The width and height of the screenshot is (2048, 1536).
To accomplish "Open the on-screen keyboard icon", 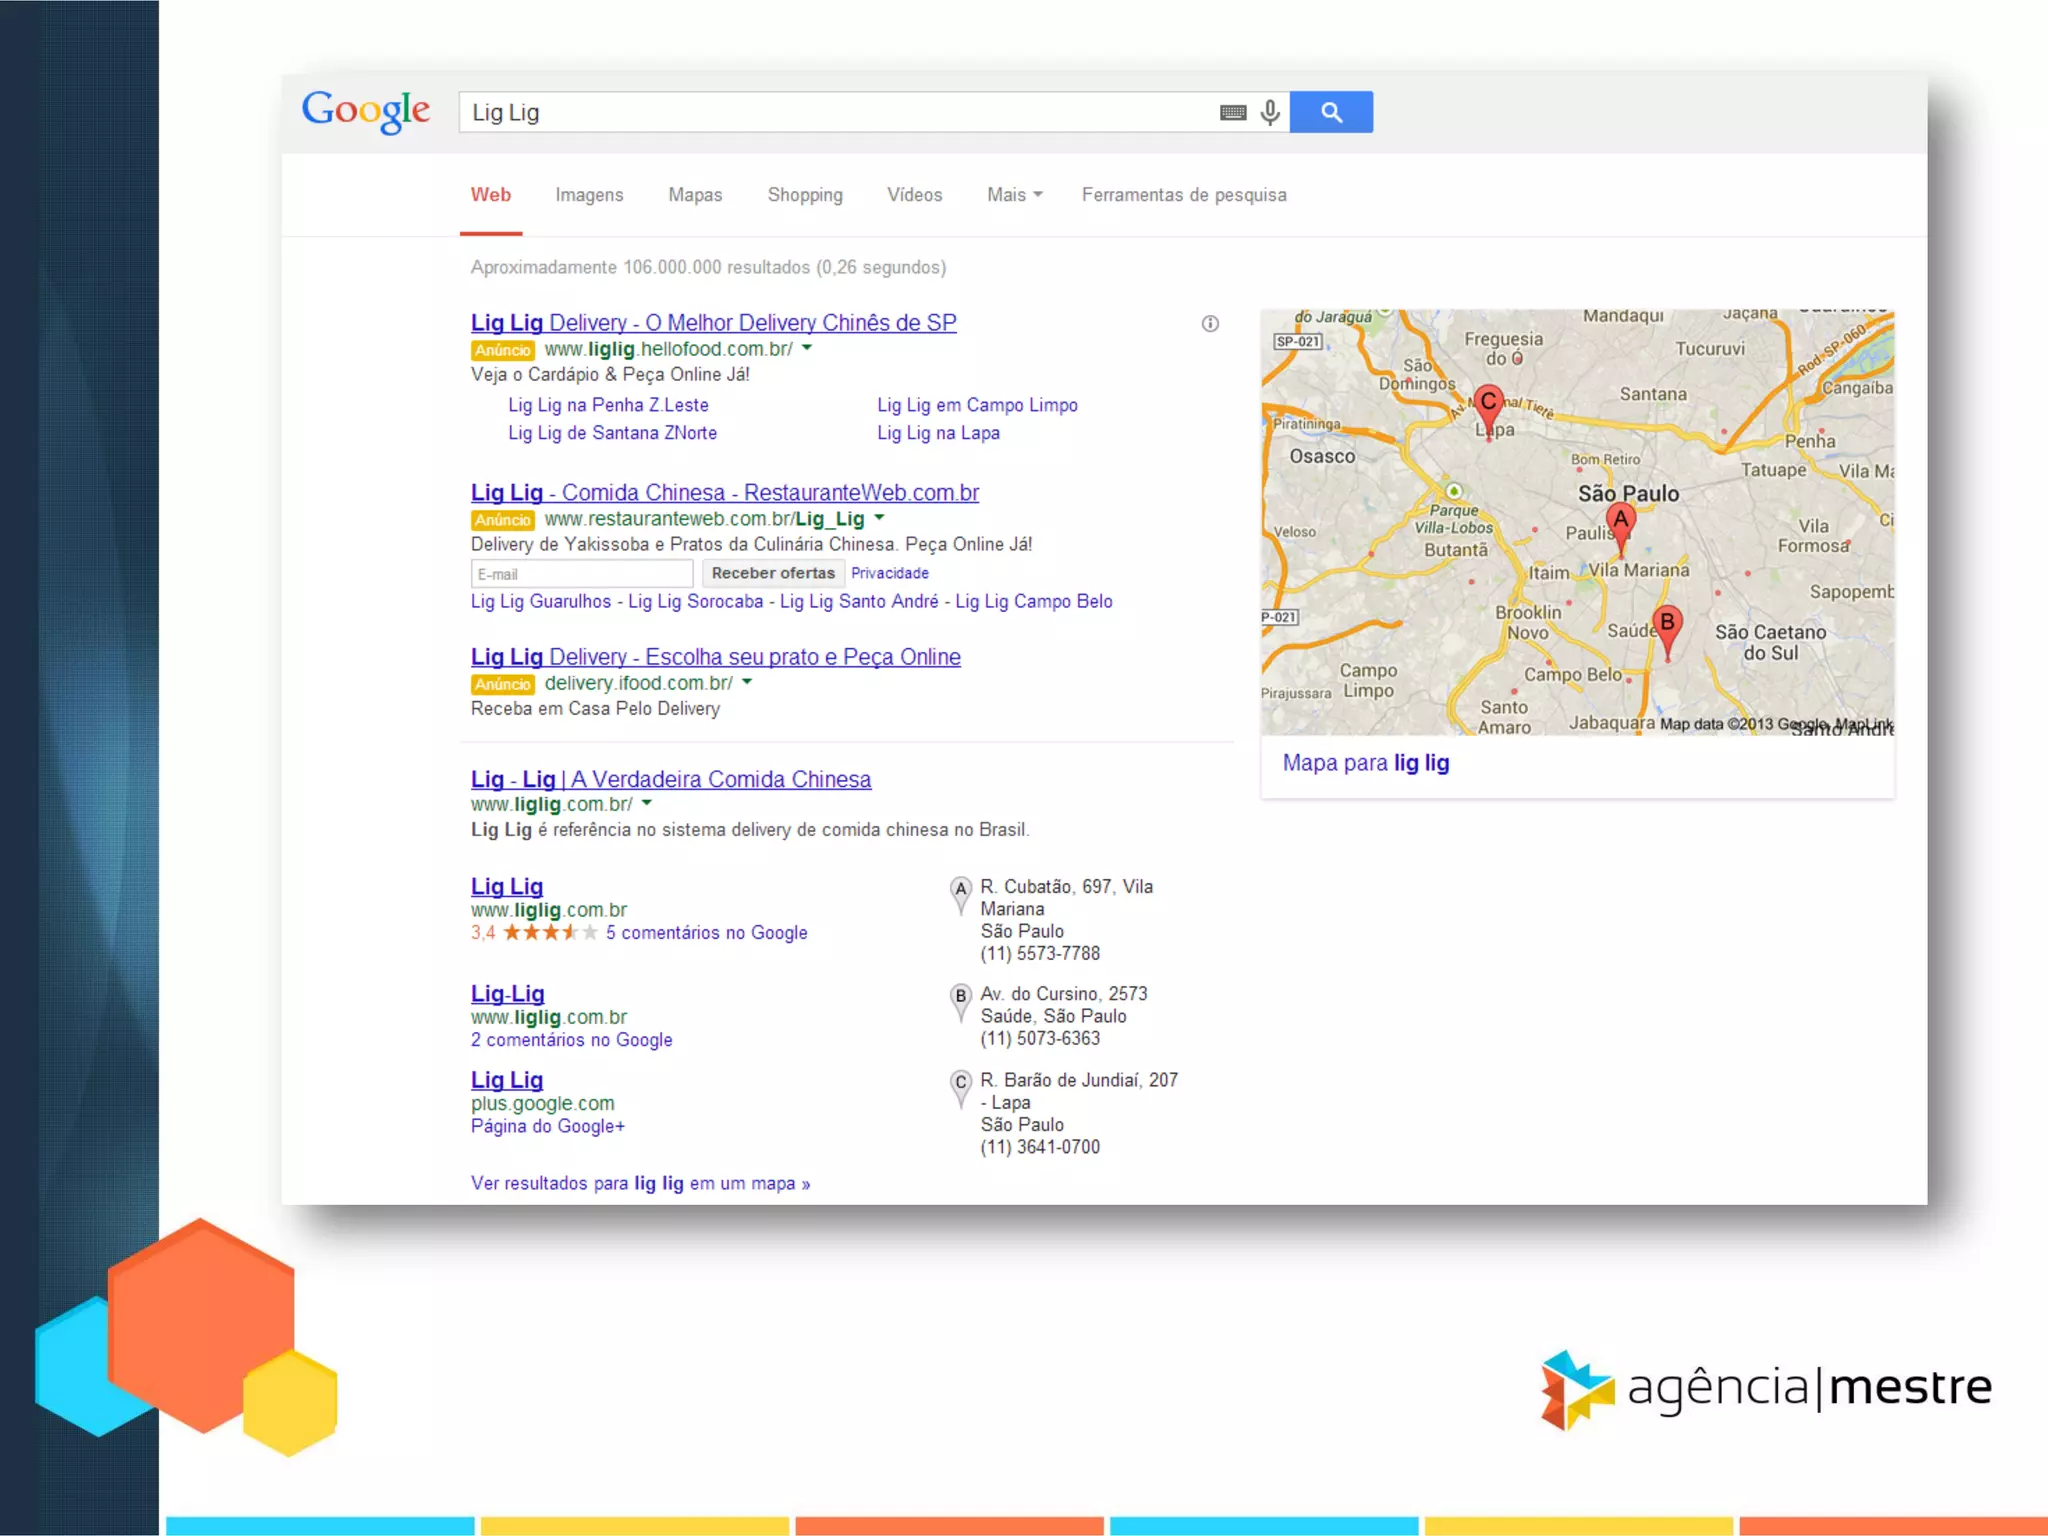I will (1232, 113).
